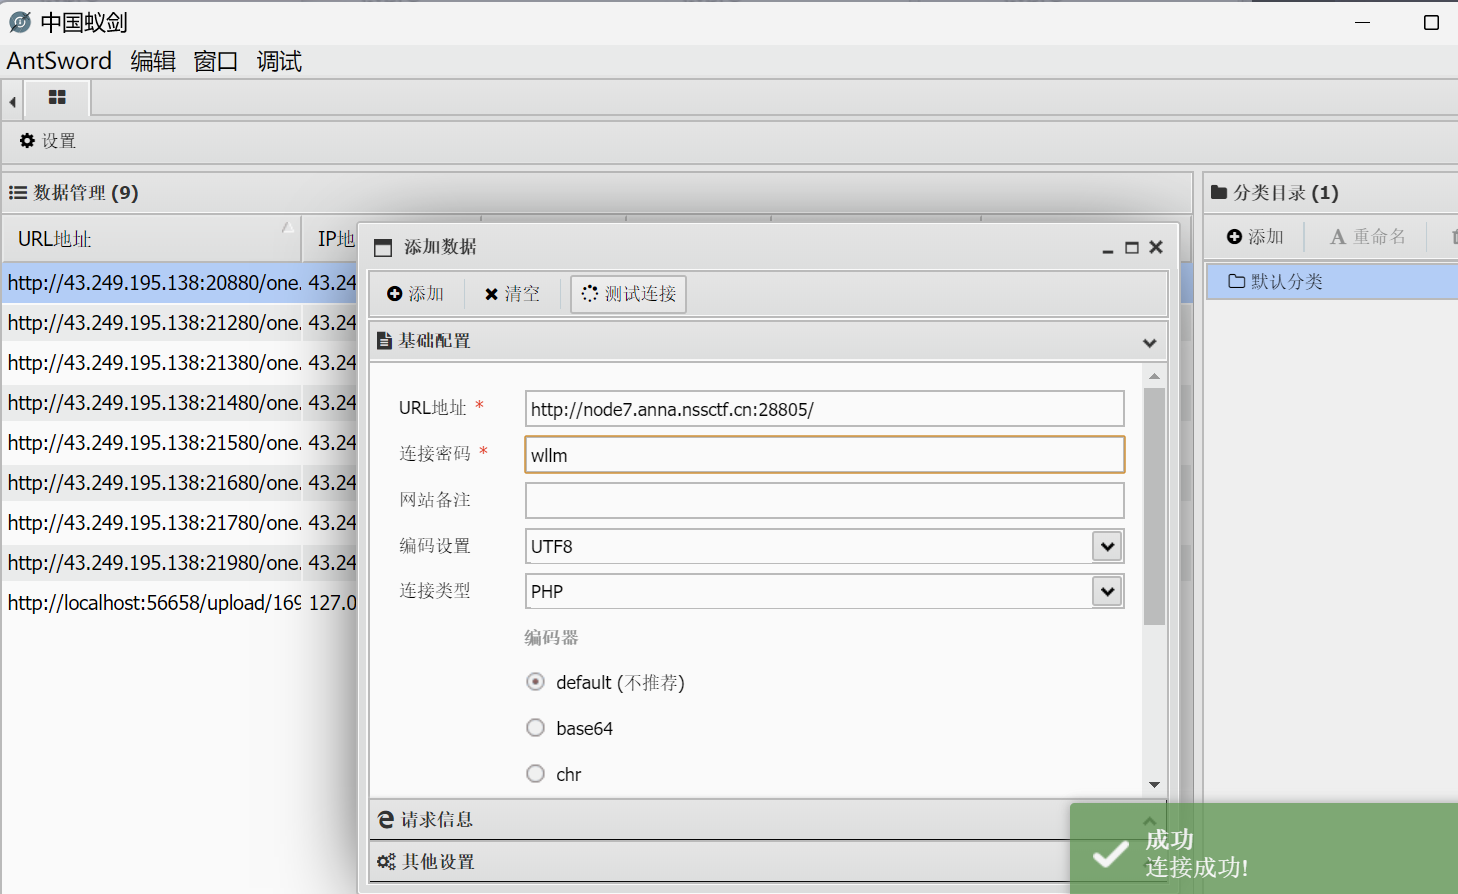The width and height of the screenshot is (1458, 894).
Task: Open the UTF8 encoding dropdown
Action: click(x=1106, y=546)
